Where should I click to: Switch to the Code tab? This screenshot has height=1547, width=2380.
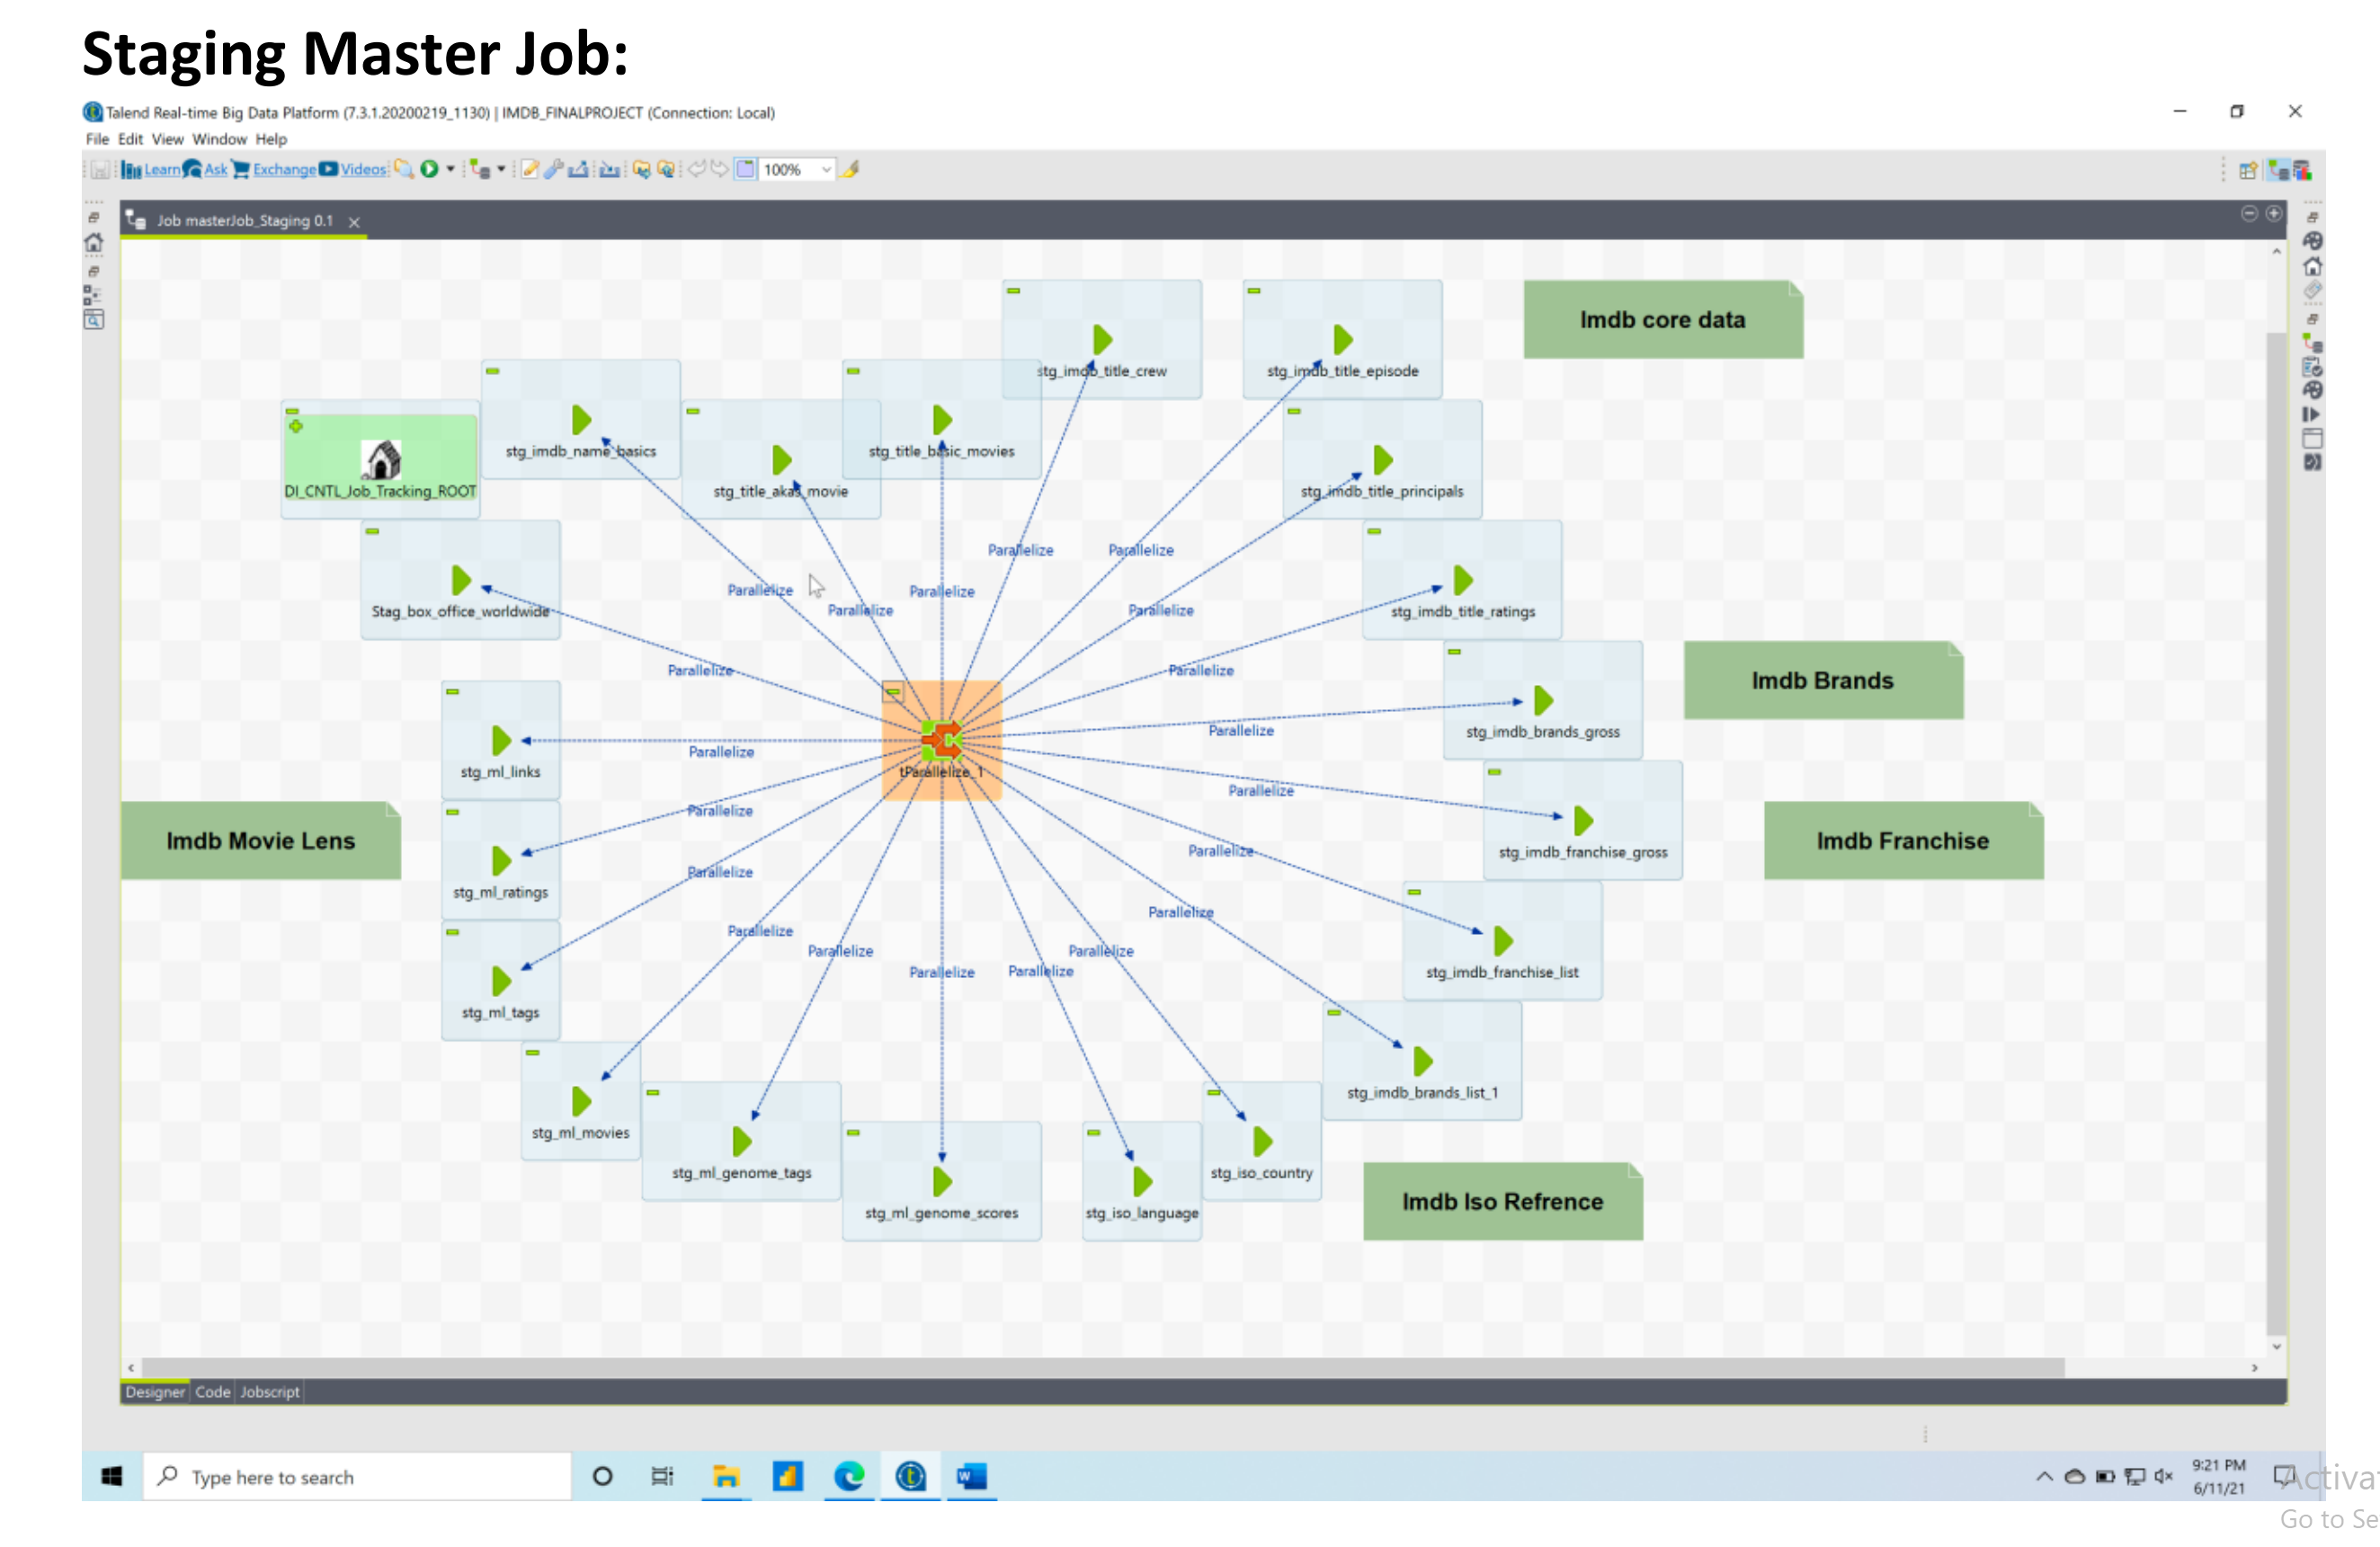tap(213, 1392)
